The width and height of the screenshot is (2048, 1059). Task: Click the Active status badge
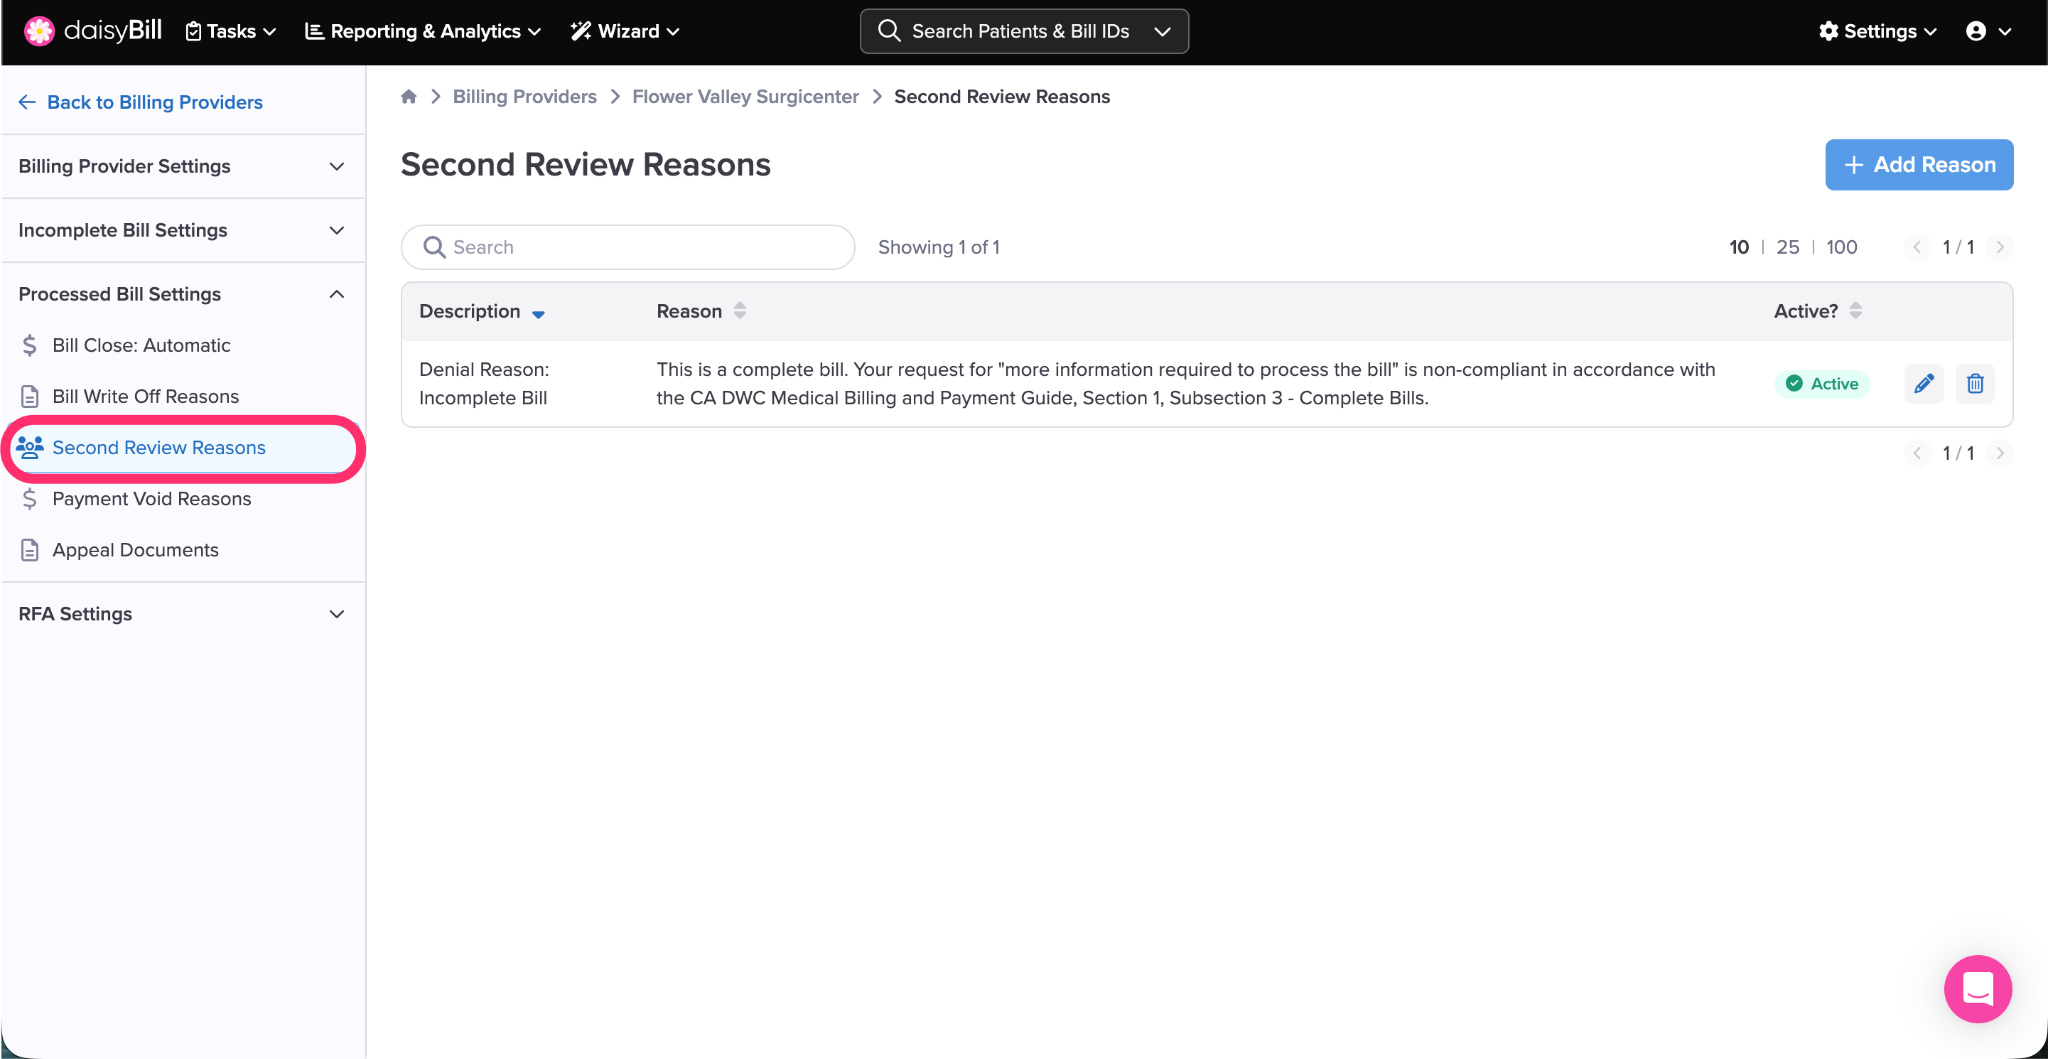[x=1822, y=384]
